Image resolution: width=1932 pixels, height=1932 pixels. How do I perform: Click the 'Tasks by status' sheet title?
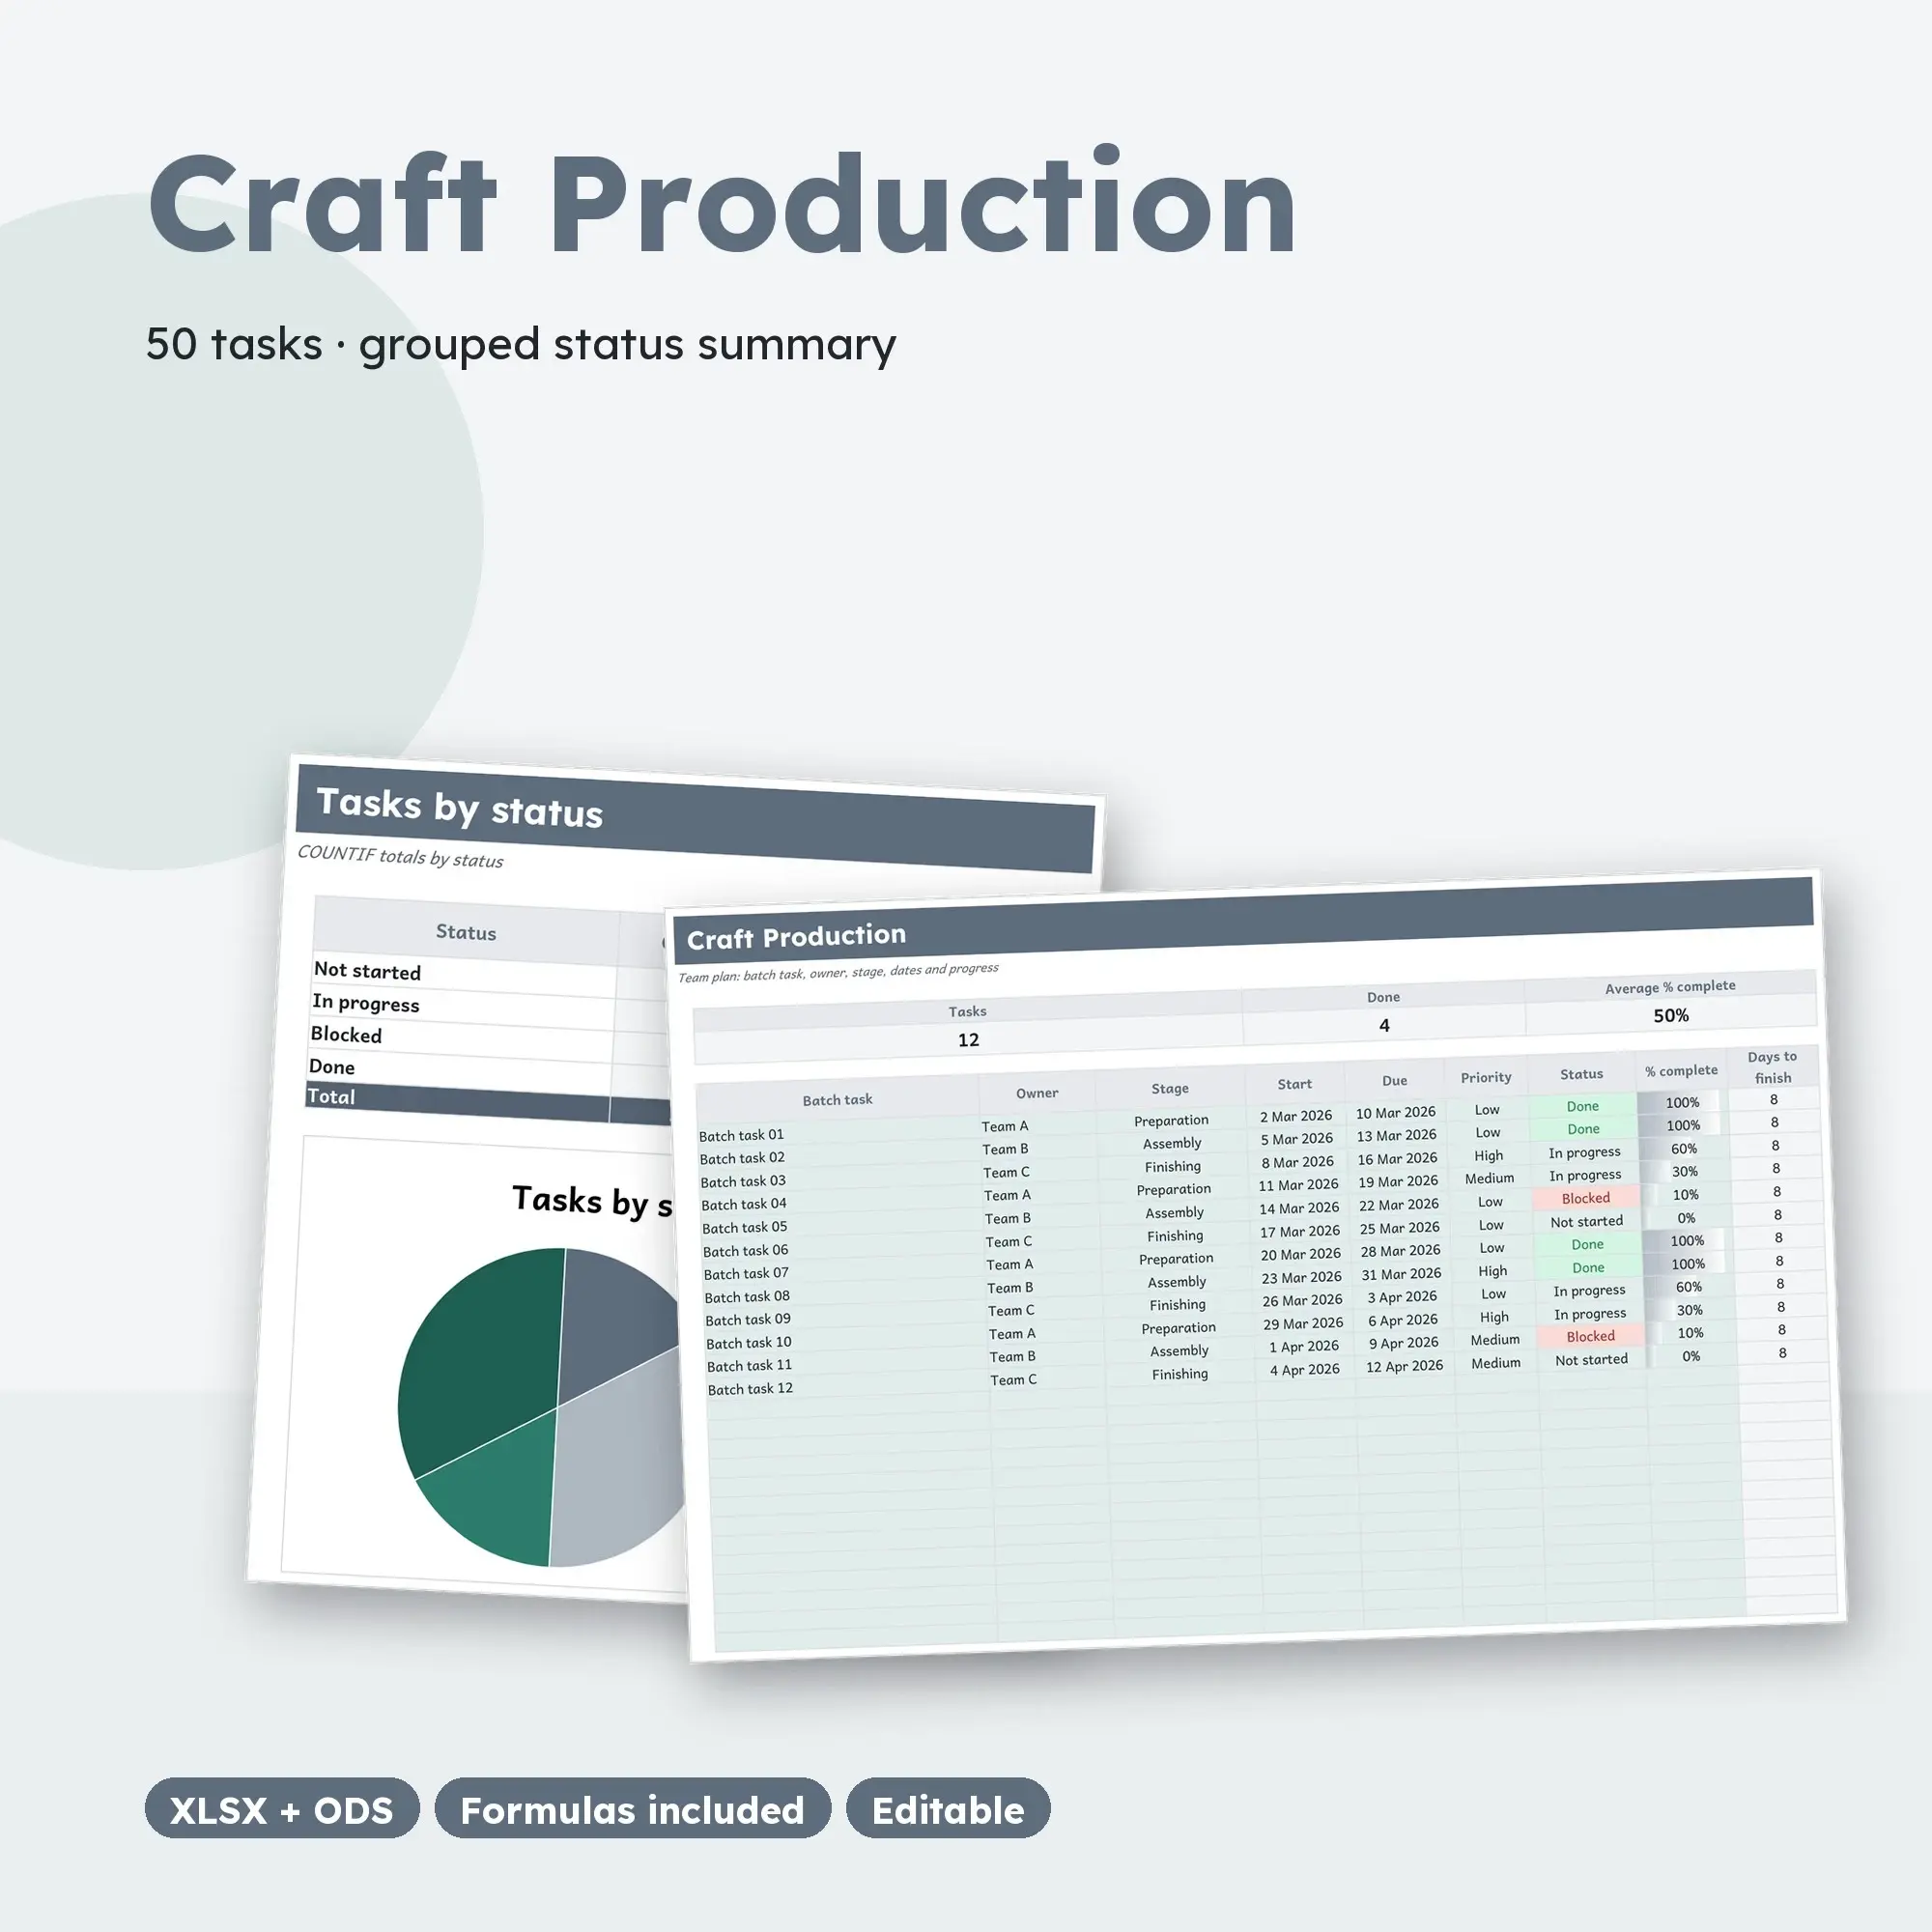point(460,807)
